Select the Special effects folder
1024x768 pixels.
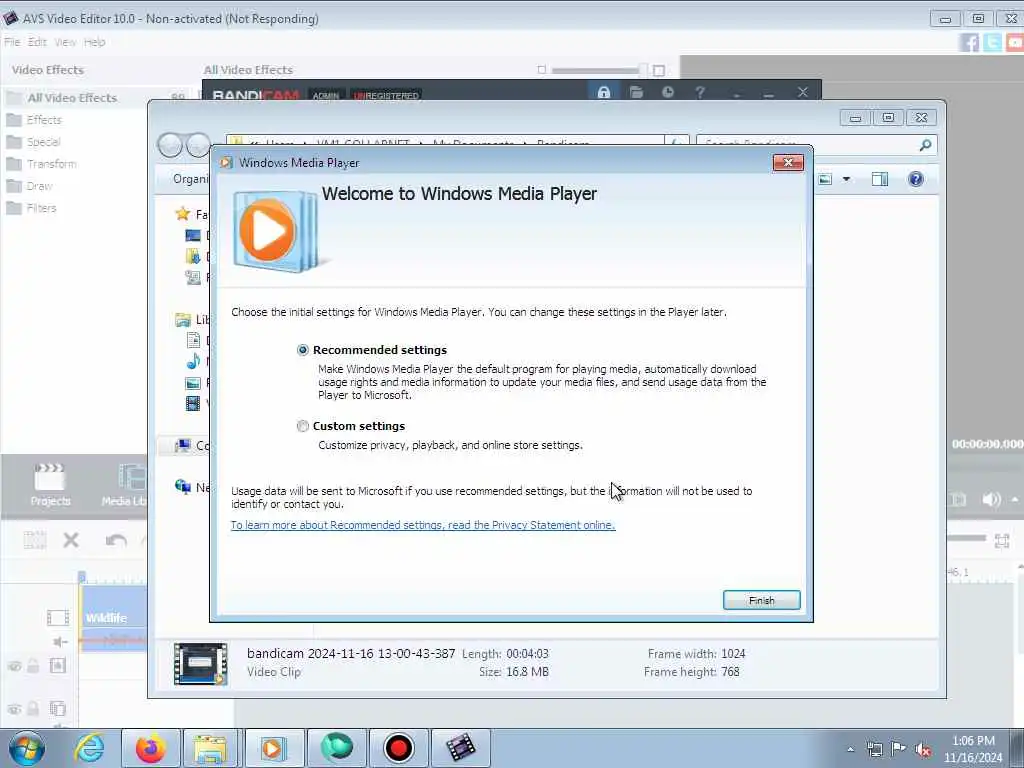tap(43, 142)
